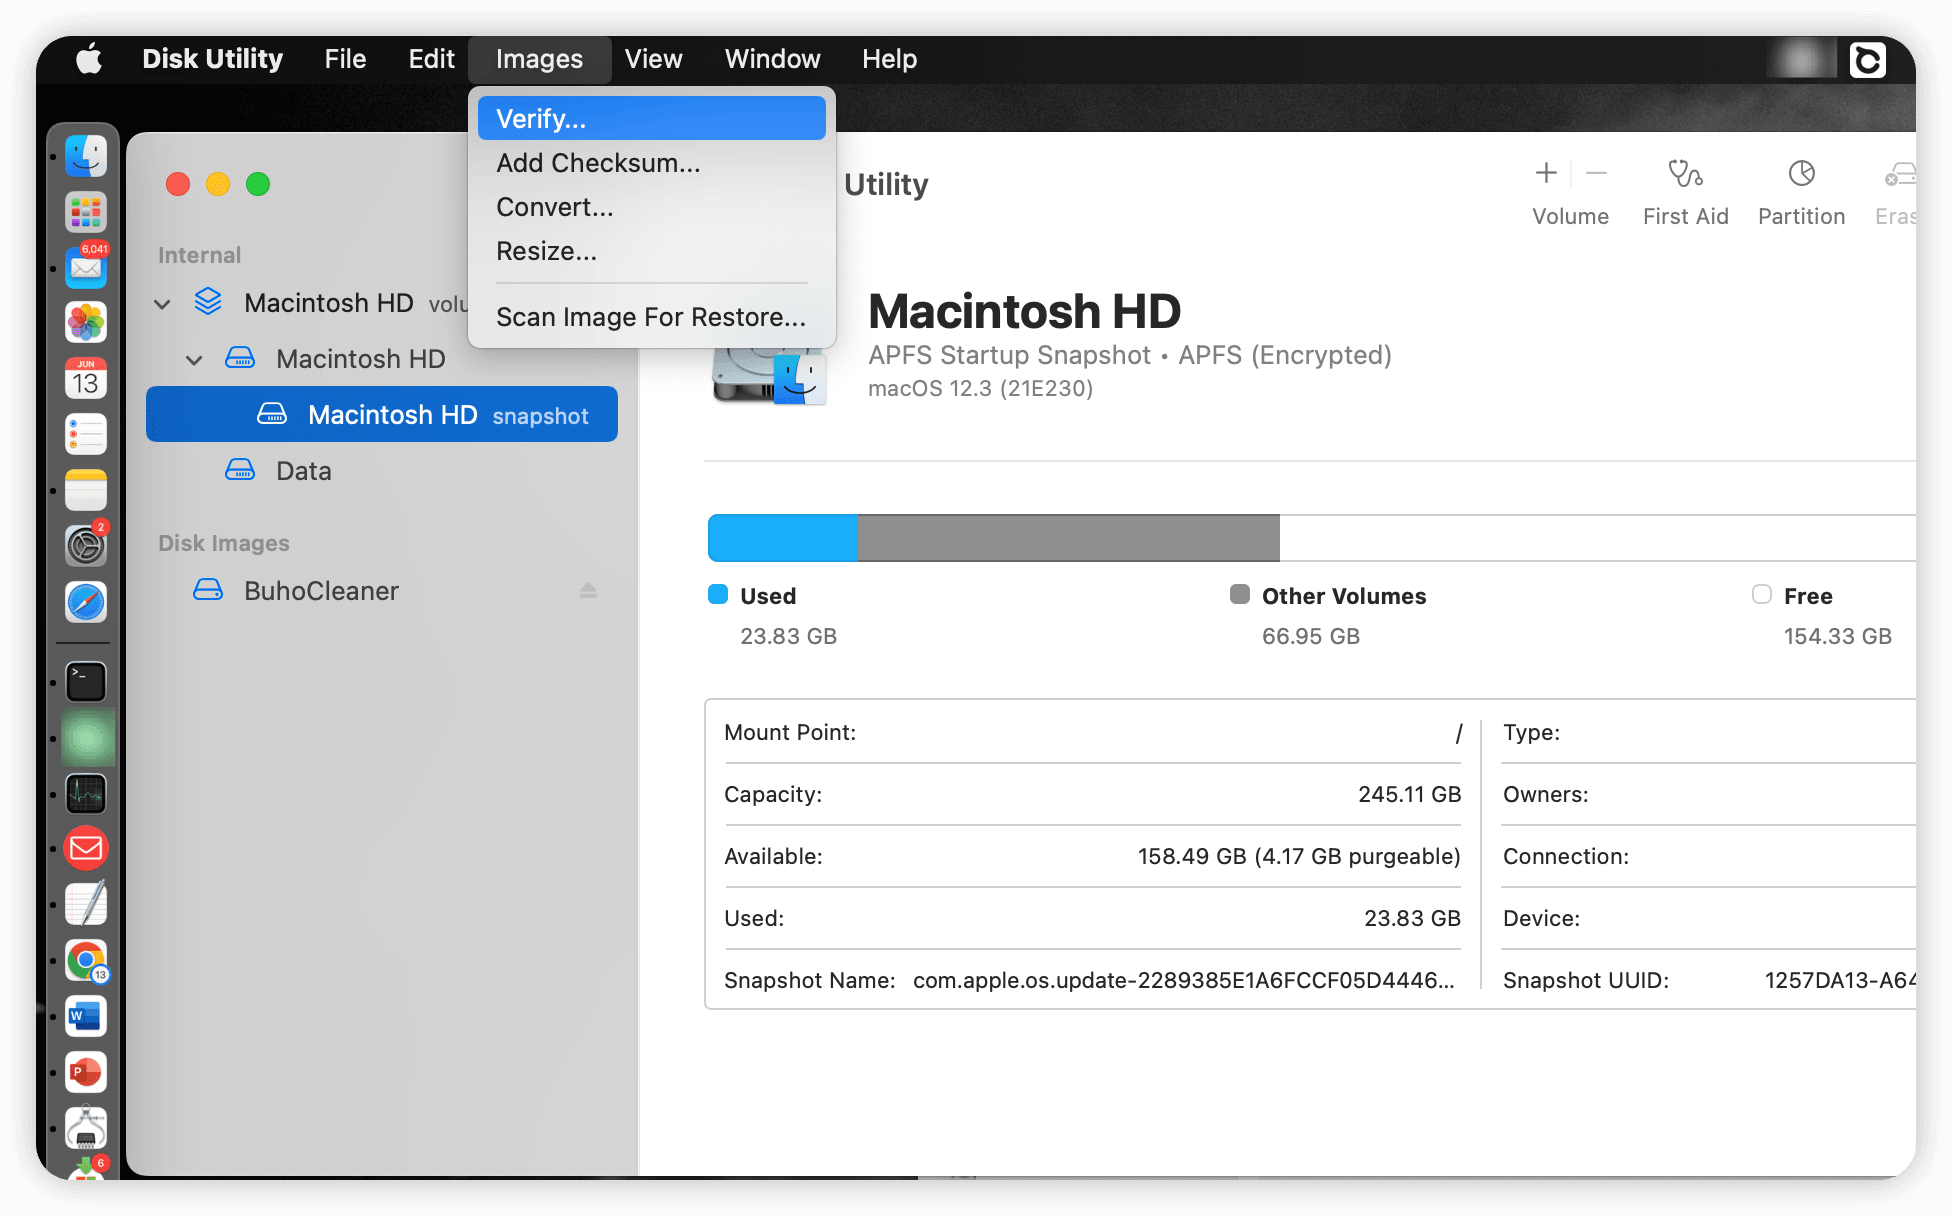The height and width of the screenshot is (1216, 1952).
Task: Open Terminal from the Dock
Action: pyautogui.click(x=86, y=682)
